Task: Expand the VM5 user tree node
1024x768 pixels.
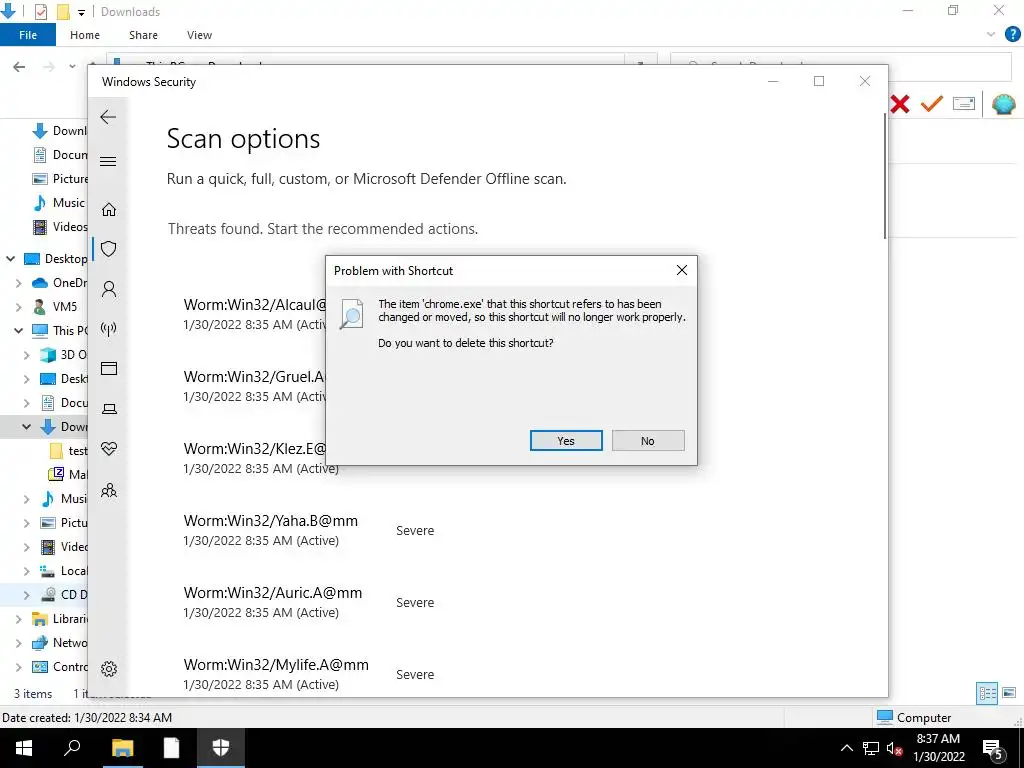Action: click(18, 307)
